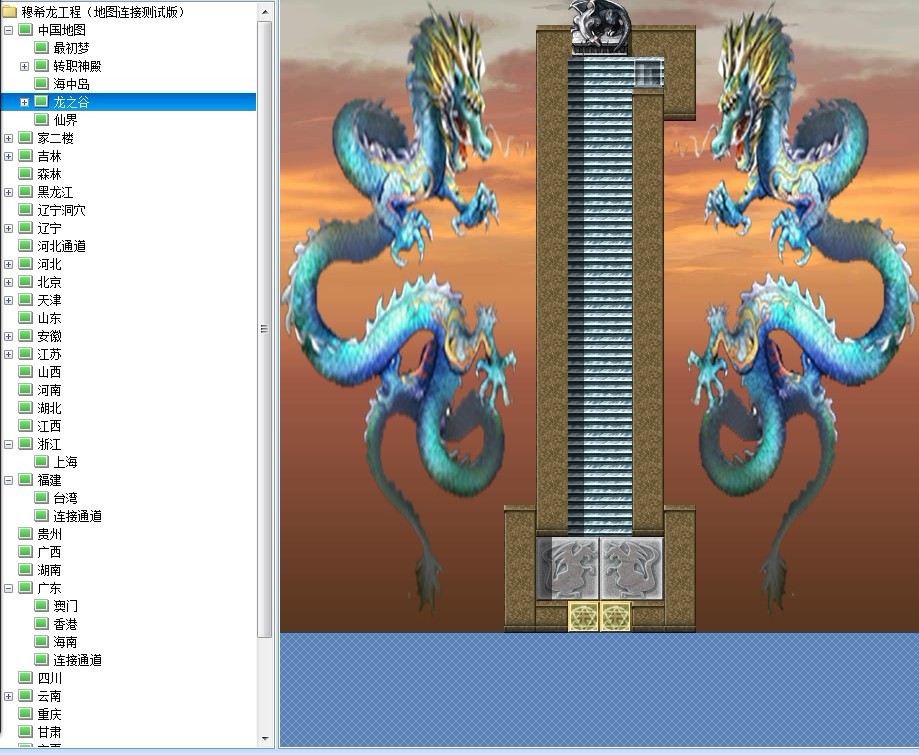Screen dimensions: 919x755
Task: Select 连接通道 under 广东
Action: click(78, 660)
